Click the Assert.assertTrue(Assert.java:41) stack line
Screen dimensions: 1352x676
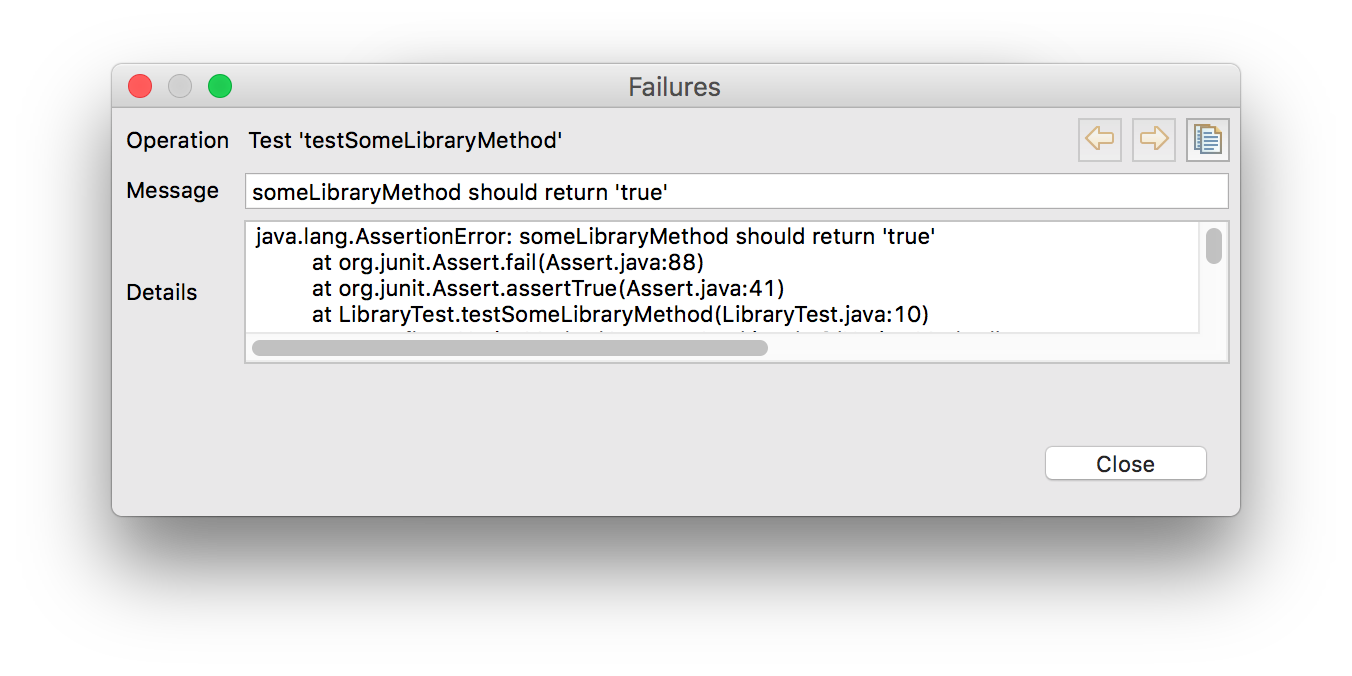pos(547,289)
